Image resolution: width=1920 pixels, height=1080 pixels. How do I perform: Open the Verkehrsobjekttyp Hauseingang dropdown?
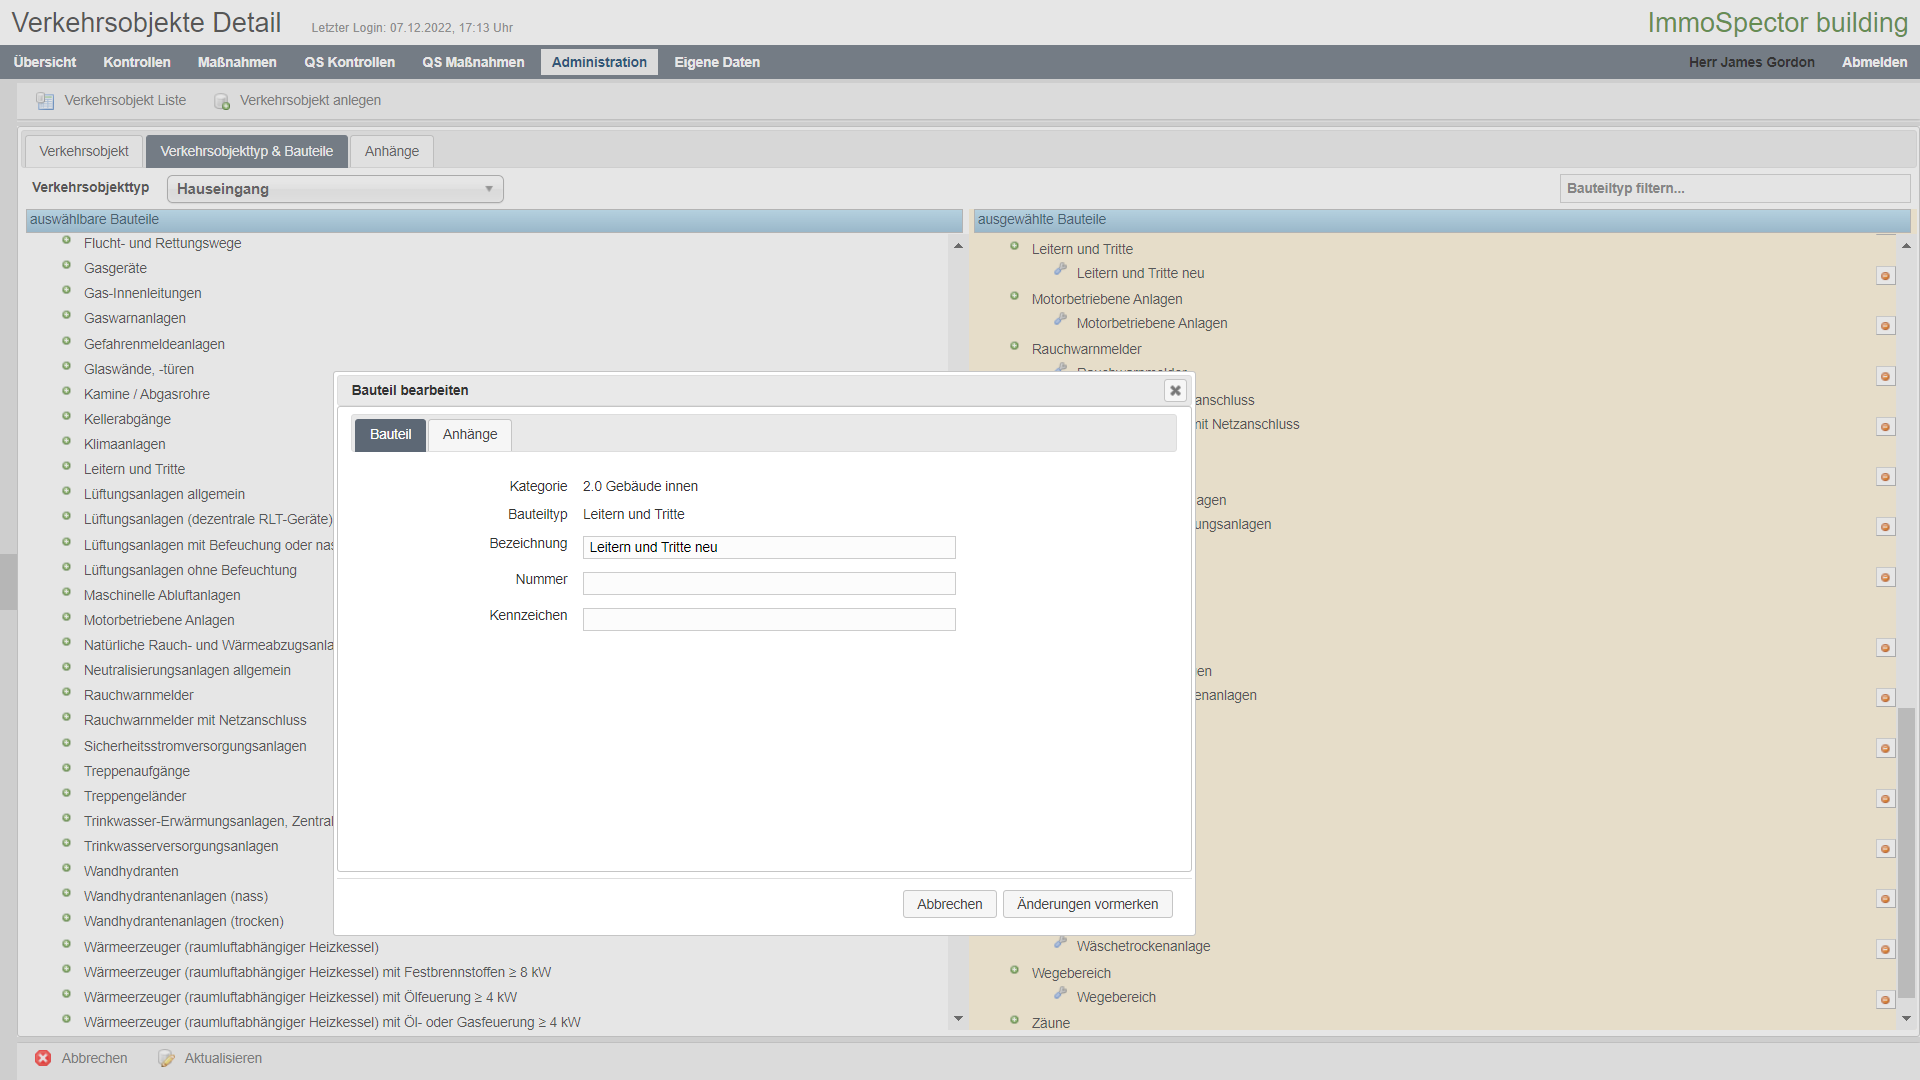(335, 189)
